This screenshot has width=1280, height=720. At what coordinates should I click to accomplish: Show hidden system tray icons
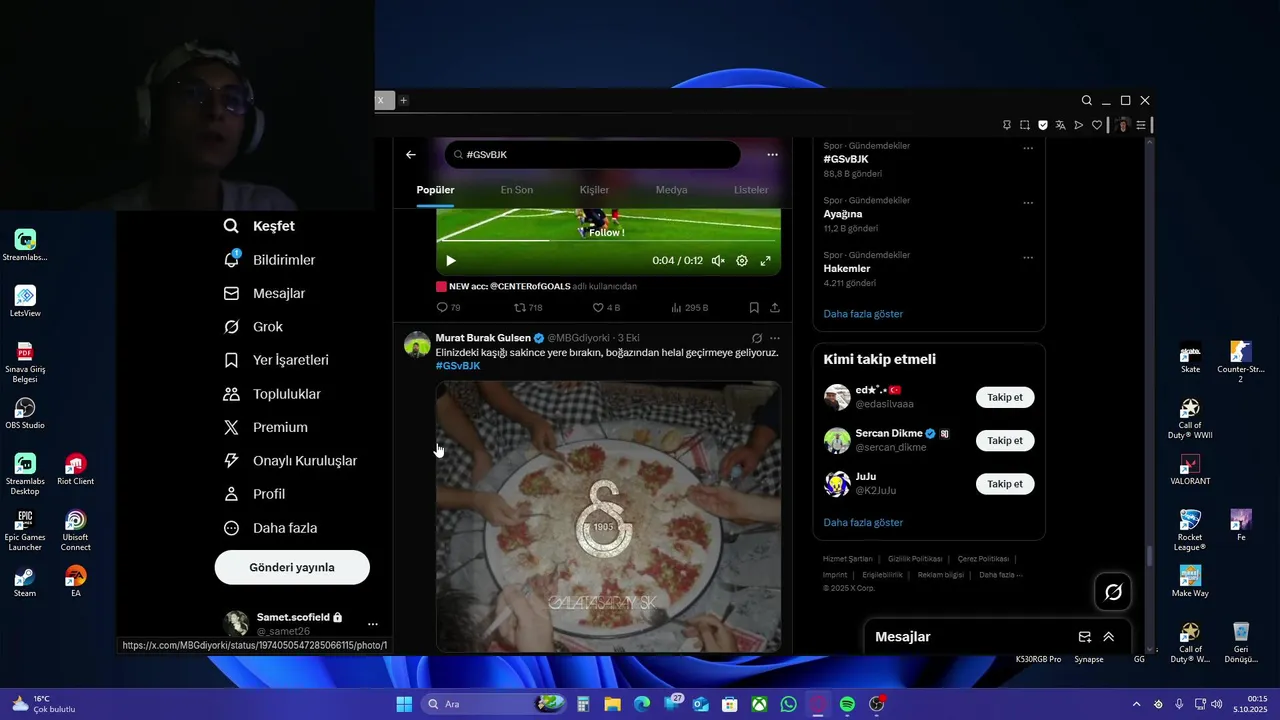[x=1136, y=704]
